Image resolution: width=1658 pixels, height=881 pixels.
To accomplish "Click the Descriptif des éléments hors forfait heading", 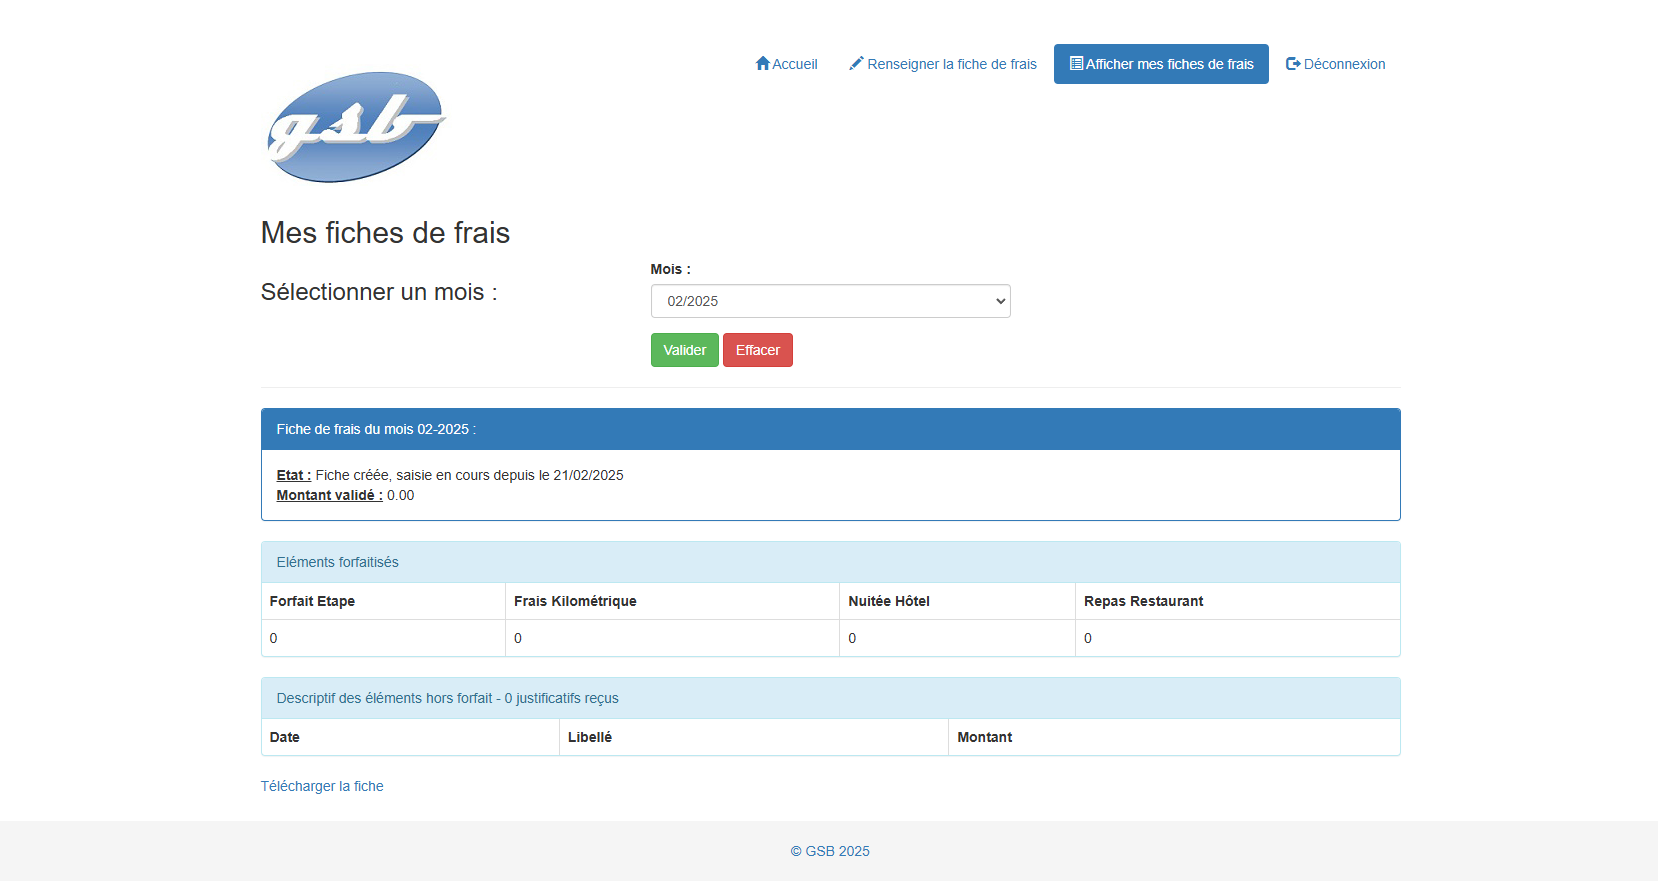I will coord(447,698).
